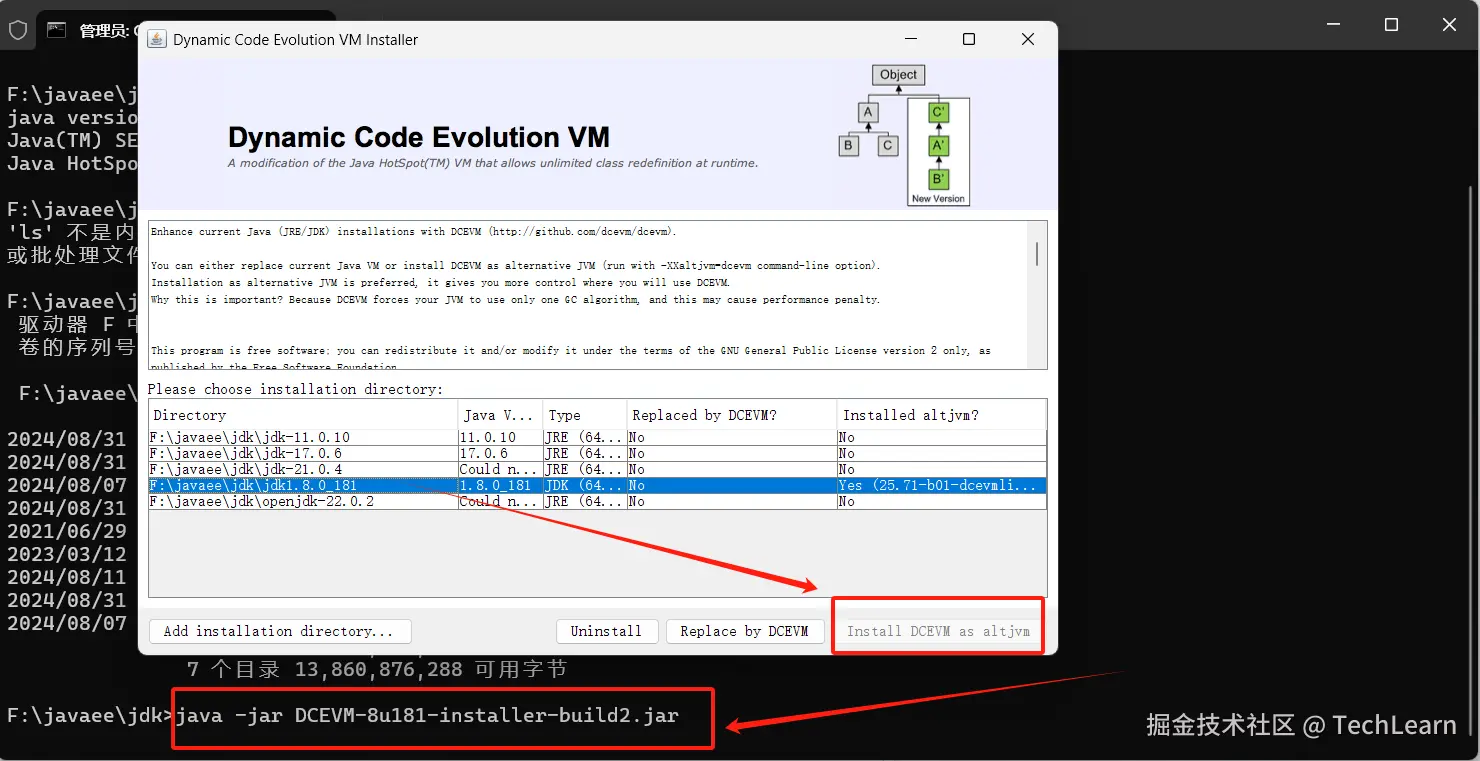Click the Directory column header
This screenshot has height=761, width=1480.
point(303,415)
